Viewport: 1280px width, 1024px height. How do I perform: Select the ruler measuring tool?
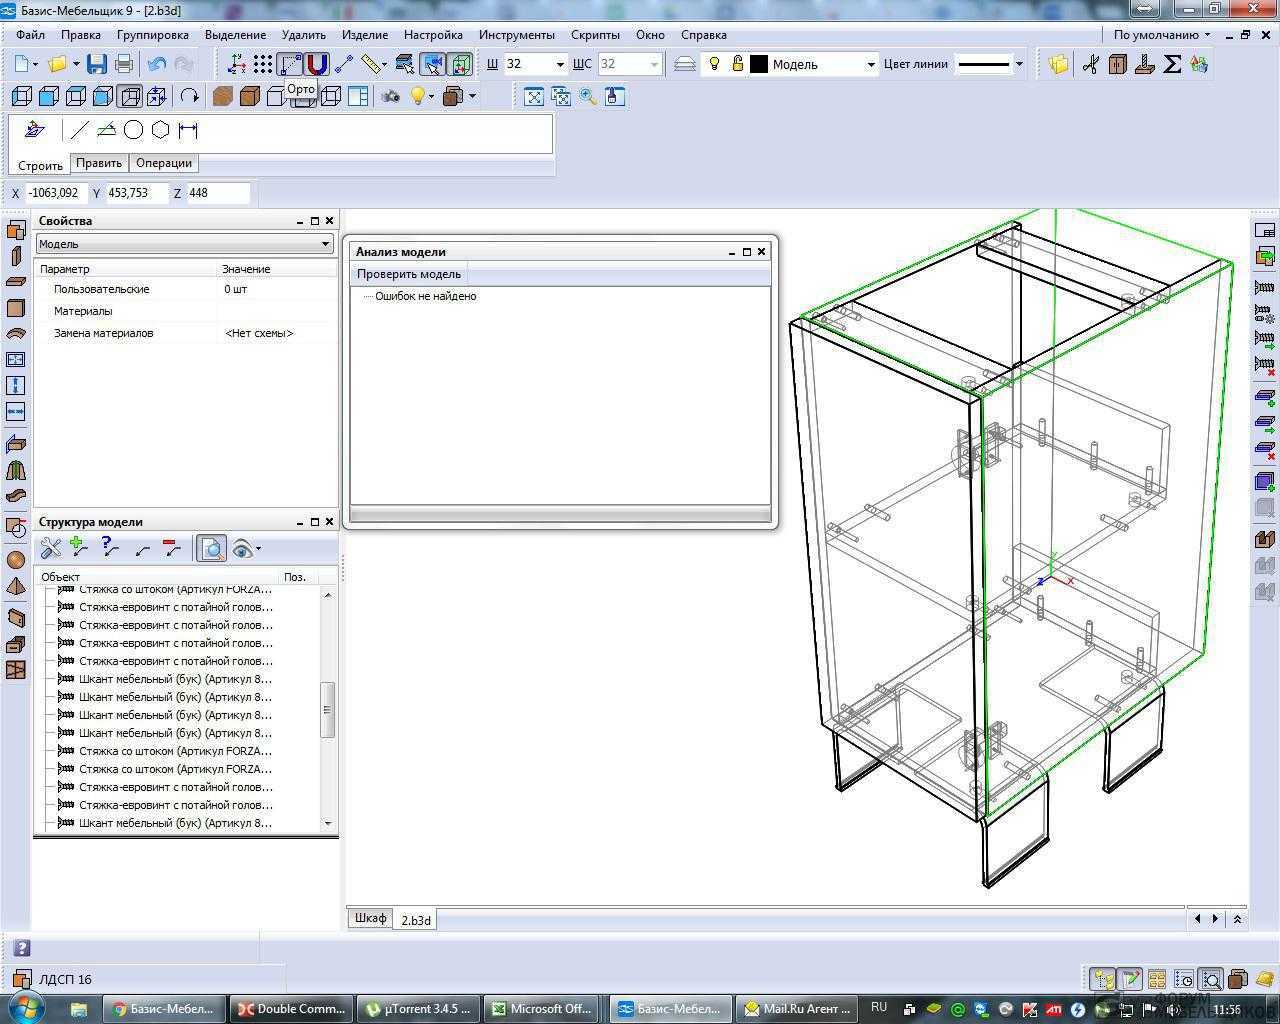tap(373, 64)
